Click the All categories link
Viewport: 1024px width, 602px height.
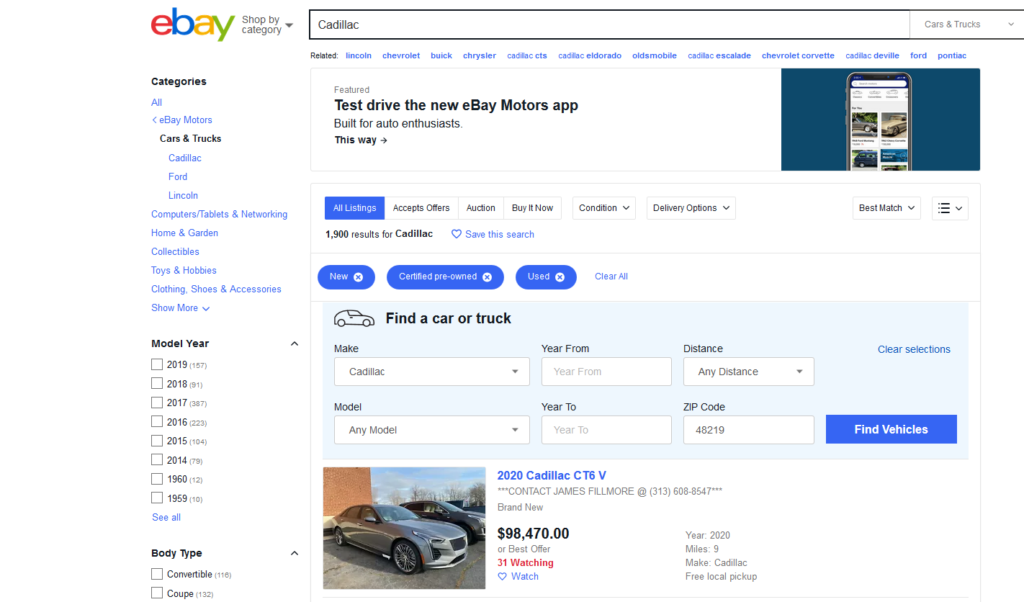pos(157,103)
